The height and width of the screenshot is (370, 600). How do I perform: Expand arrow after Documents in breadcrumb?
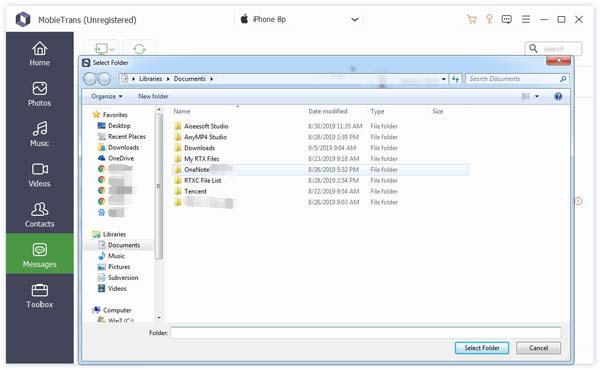212,79
